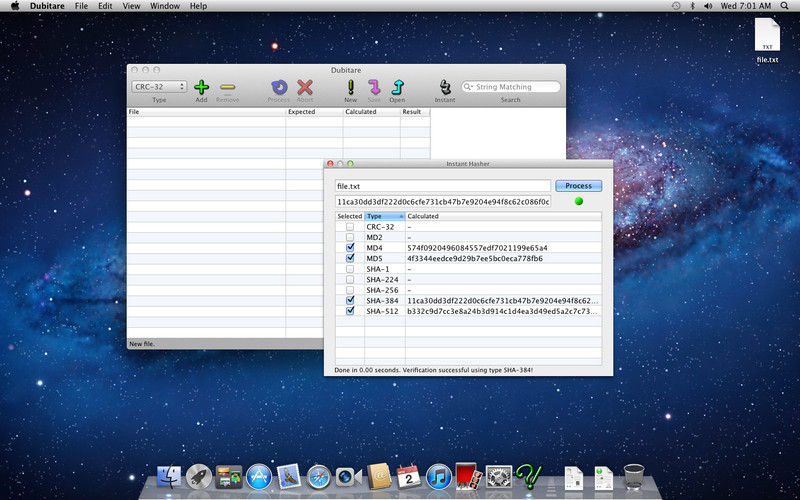Enable the CRC-32 checkbox
This screenshot has width=800, height=500.
click(350, 227)
